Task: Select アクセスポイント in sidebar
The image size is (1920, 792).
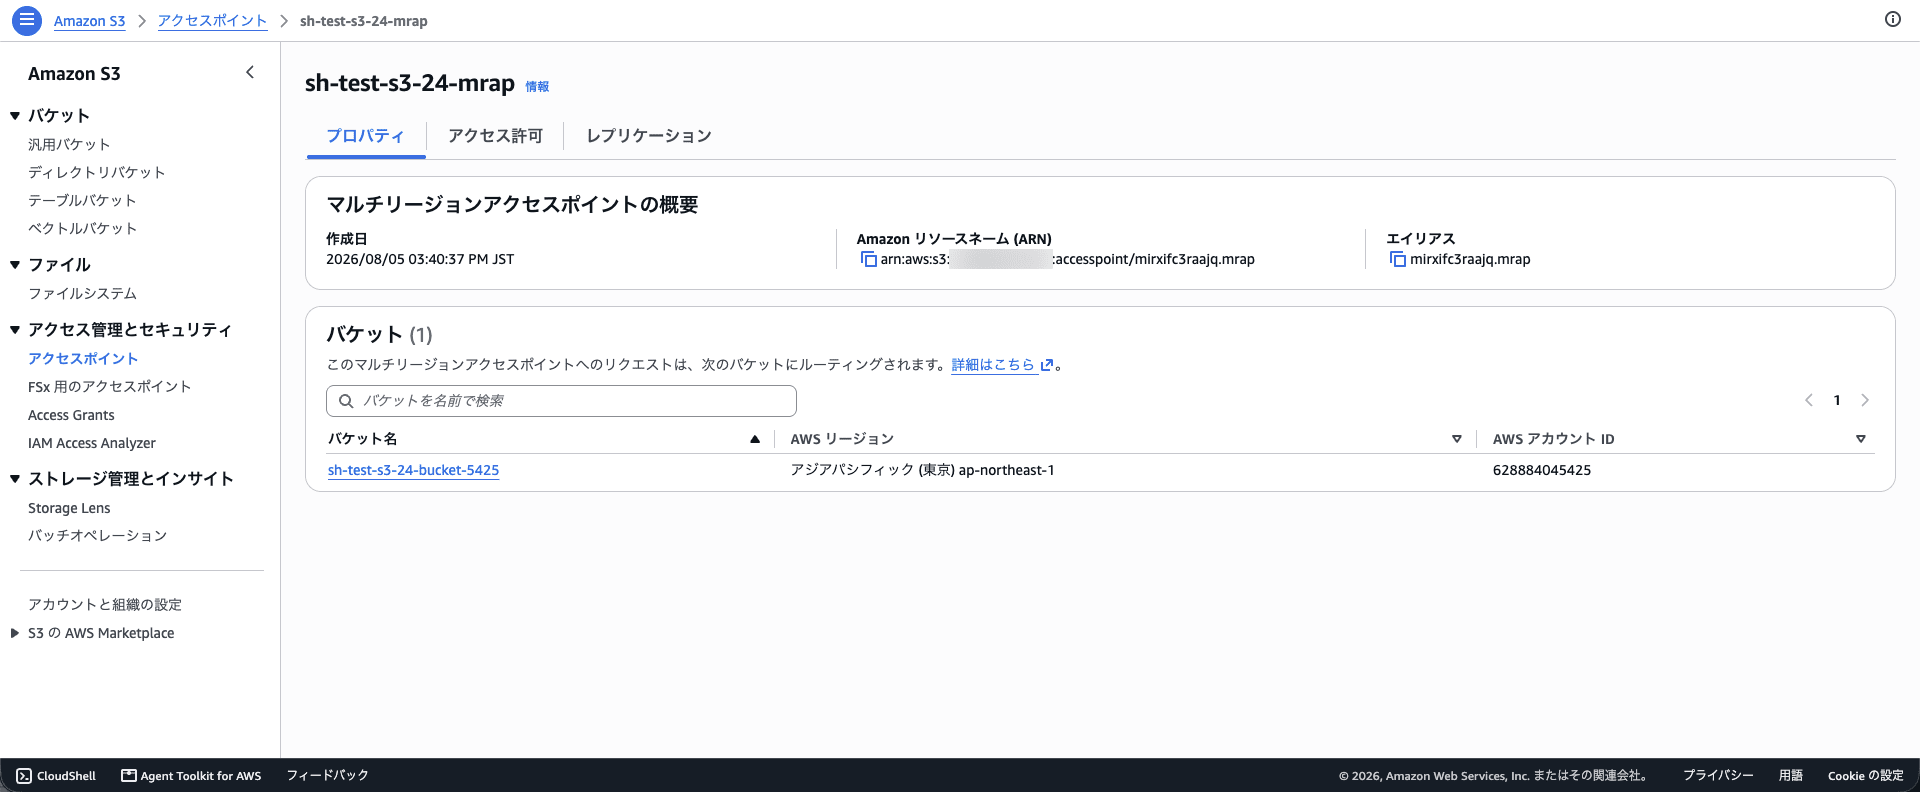Action: tap(83, 359)
